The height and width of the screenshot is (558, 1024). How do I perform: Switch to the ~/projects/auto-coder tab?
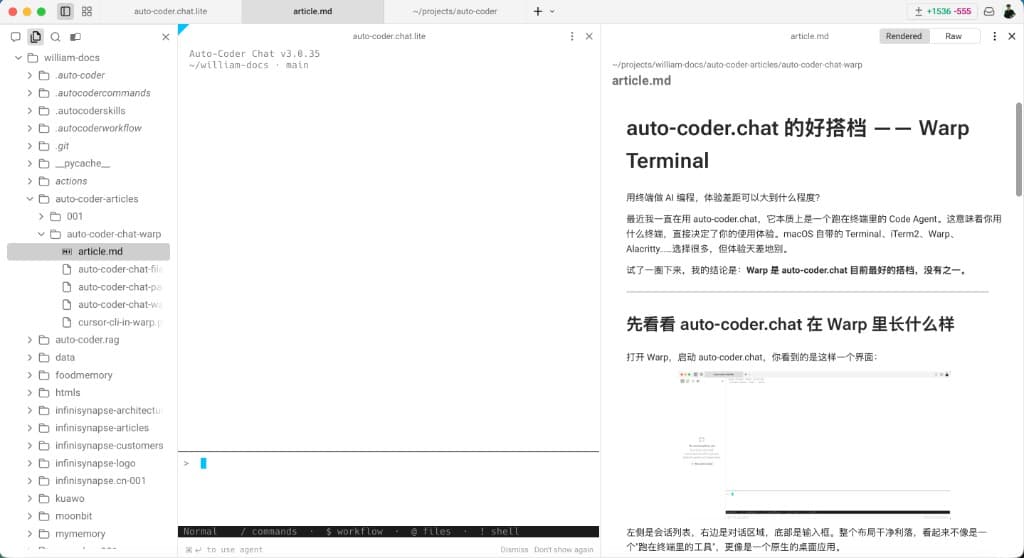click(455, 11)
